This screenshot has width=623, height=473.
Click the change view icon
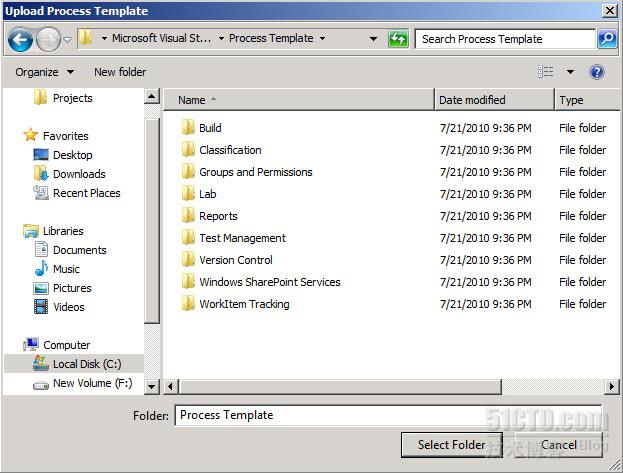coord(546,72)
